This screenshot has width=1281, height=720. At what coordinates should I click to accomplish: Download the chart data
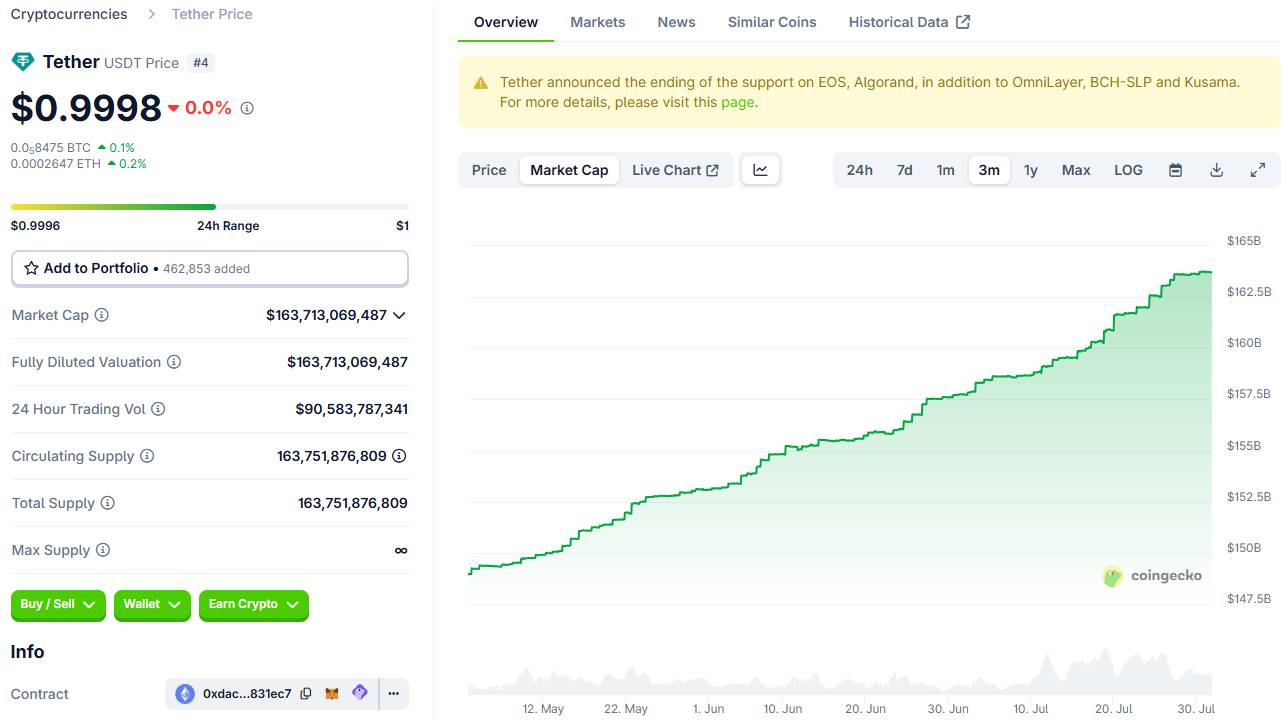coord(1217,170)
